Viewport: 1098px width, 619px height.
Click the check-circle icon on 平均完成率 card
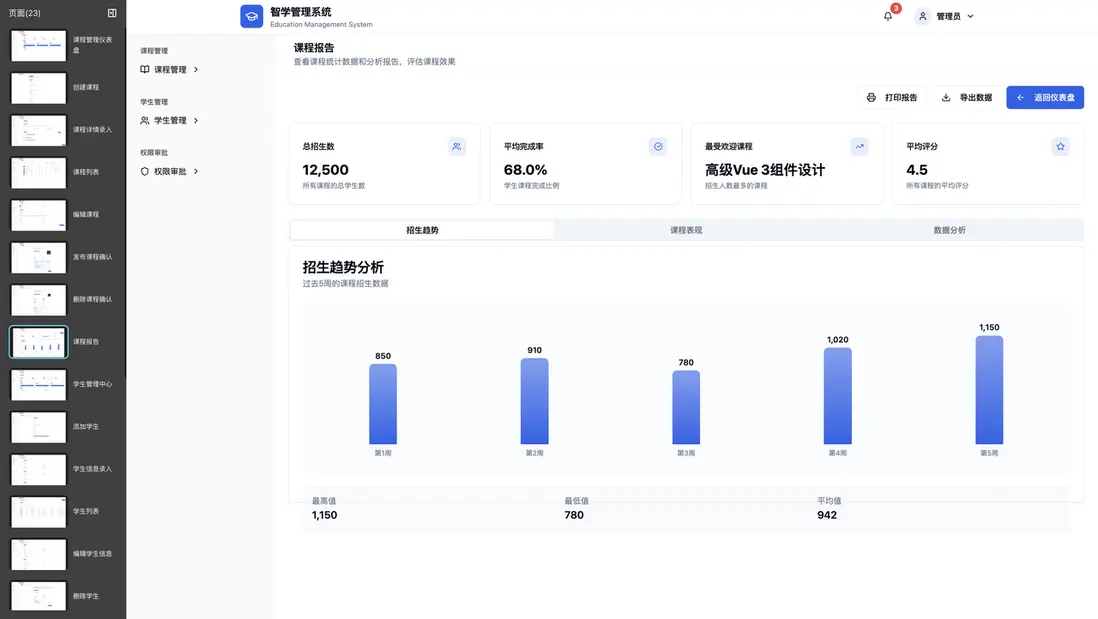coord(658,146)
